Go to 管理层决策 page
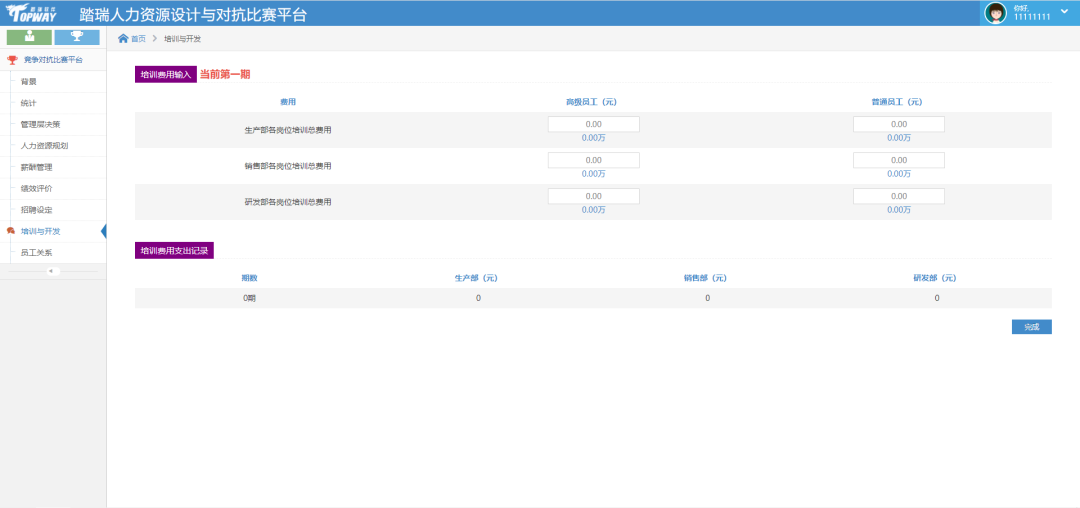The width and height of the screenshot is (1080, 508). pyautogui.click(x=40, y=124)
